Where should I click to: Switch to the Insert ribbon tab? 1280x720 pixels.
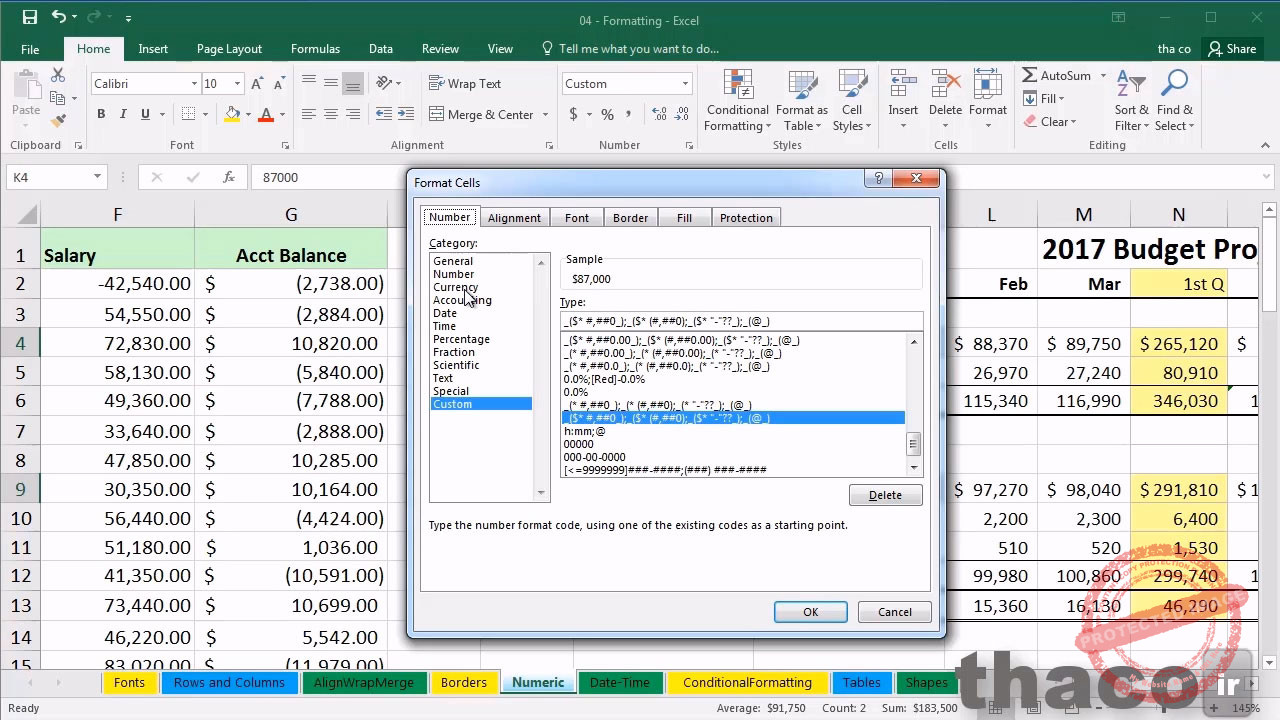click(x=153, y=49)
